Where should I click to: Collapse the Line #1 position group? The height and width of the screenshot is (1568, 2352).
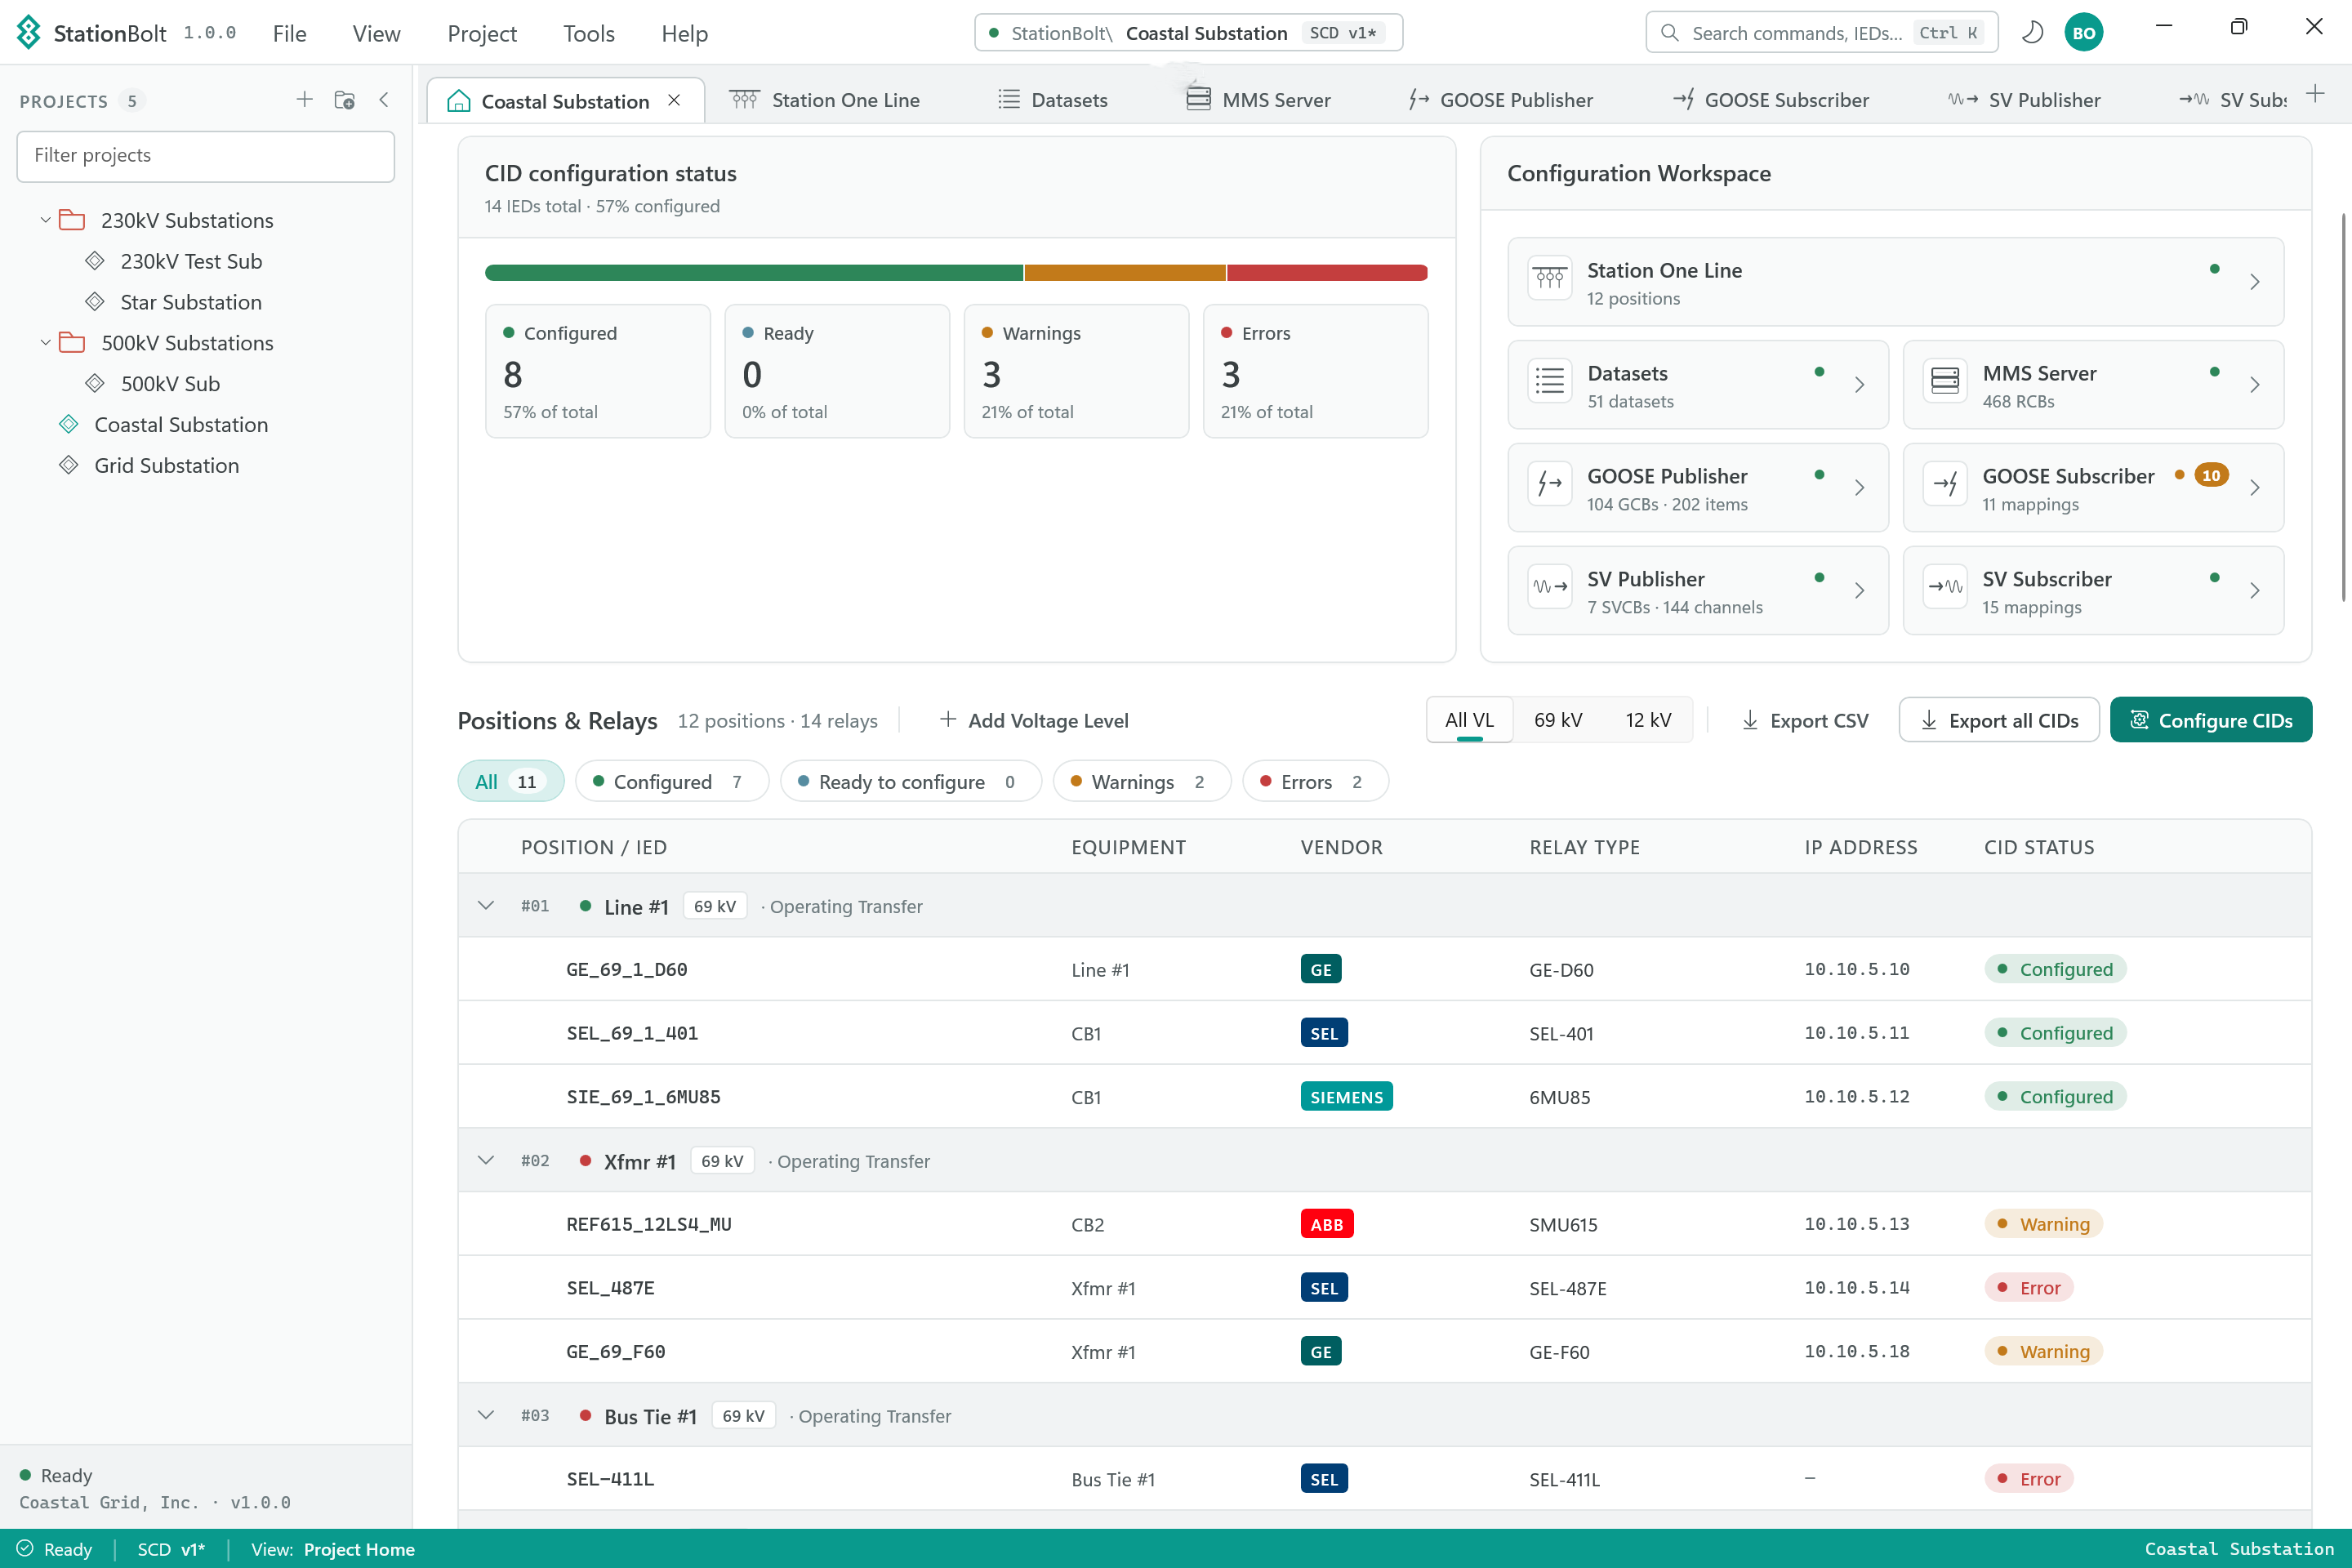(x=486, y=906)
